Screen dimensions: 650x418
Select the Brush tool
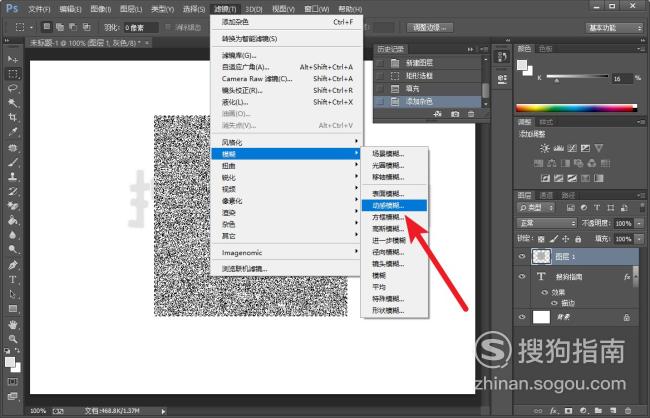(13, 162)
